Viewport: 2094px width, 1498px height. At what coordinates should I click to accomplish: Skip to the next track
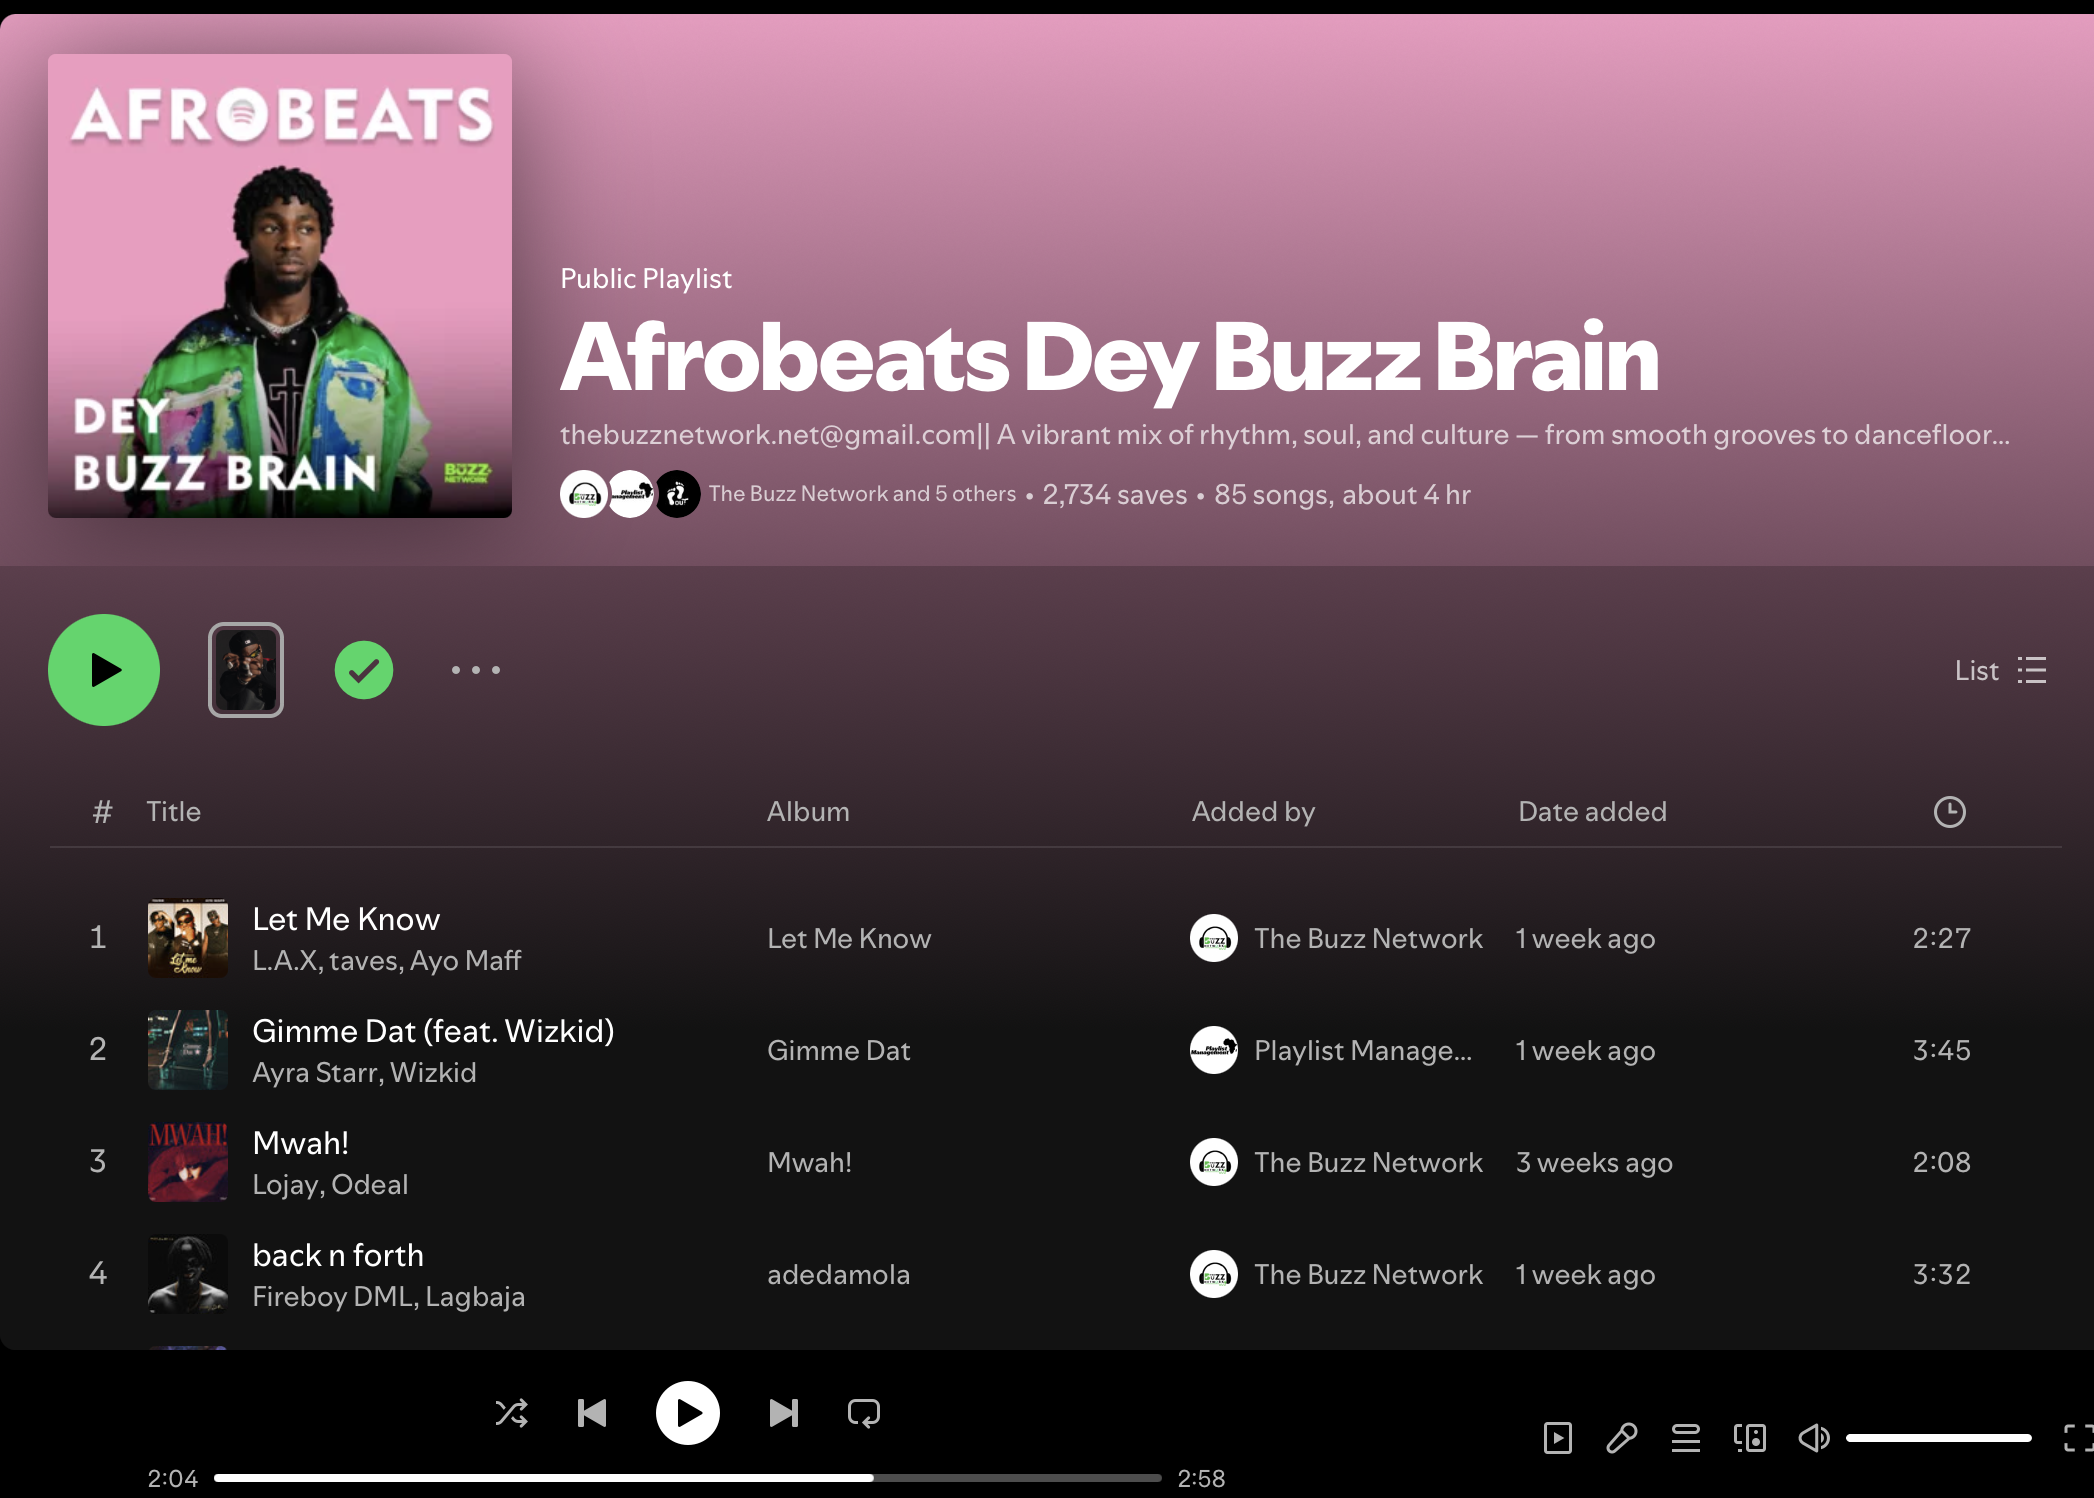click(783, 1413)
